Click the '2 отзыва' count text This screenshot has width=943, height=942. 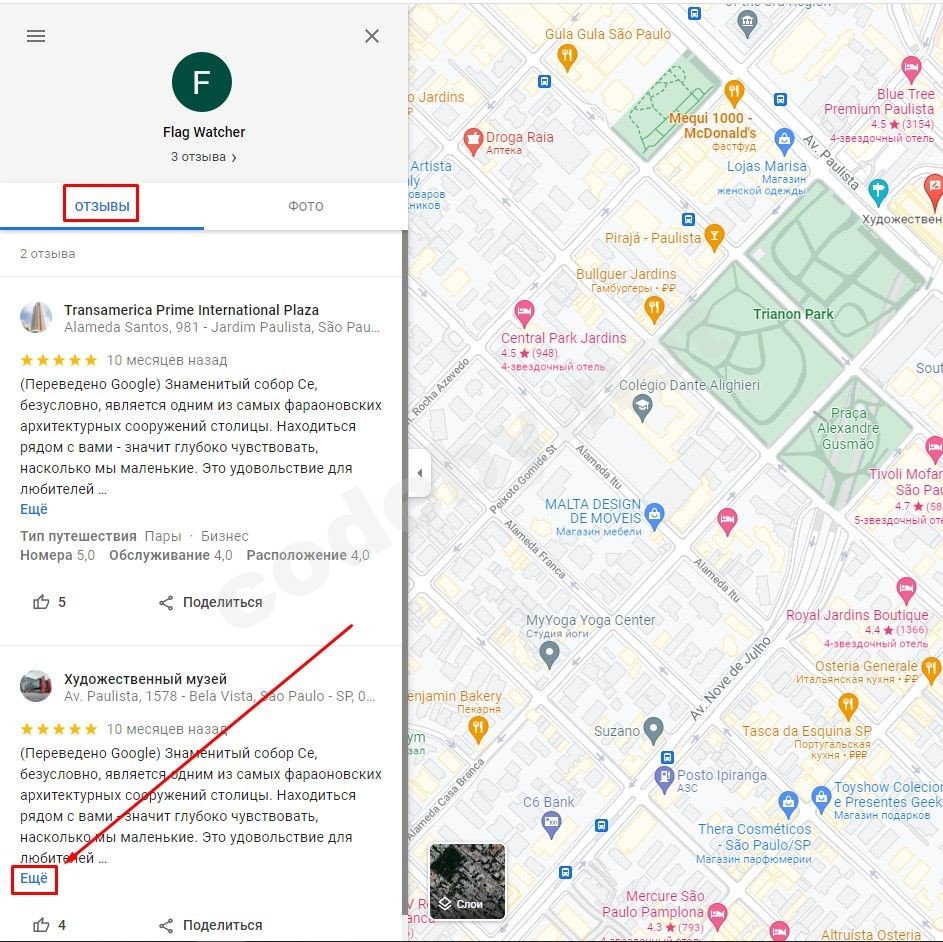[x=48, y=254]
